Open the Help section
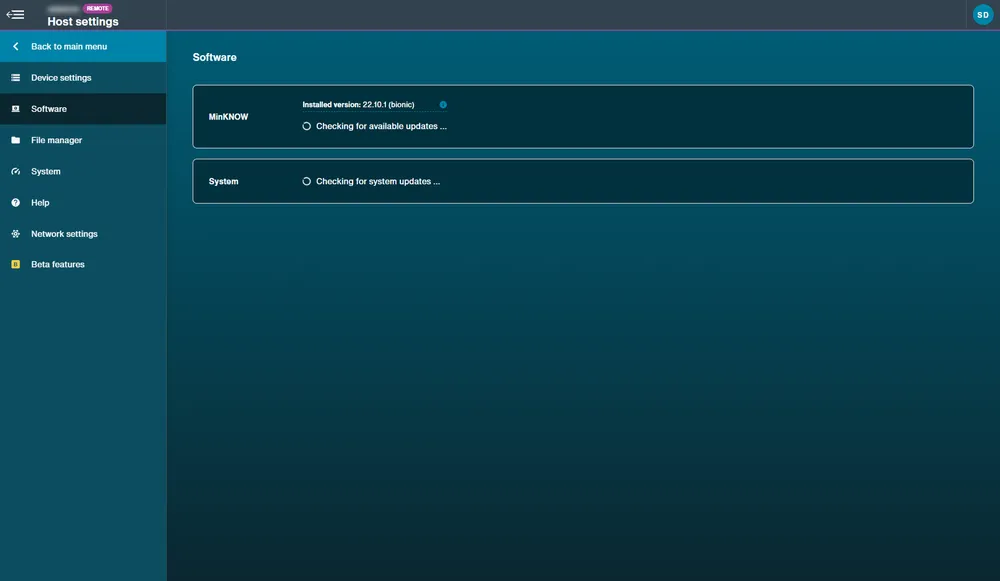1000x581 pixels. [83, 203]
